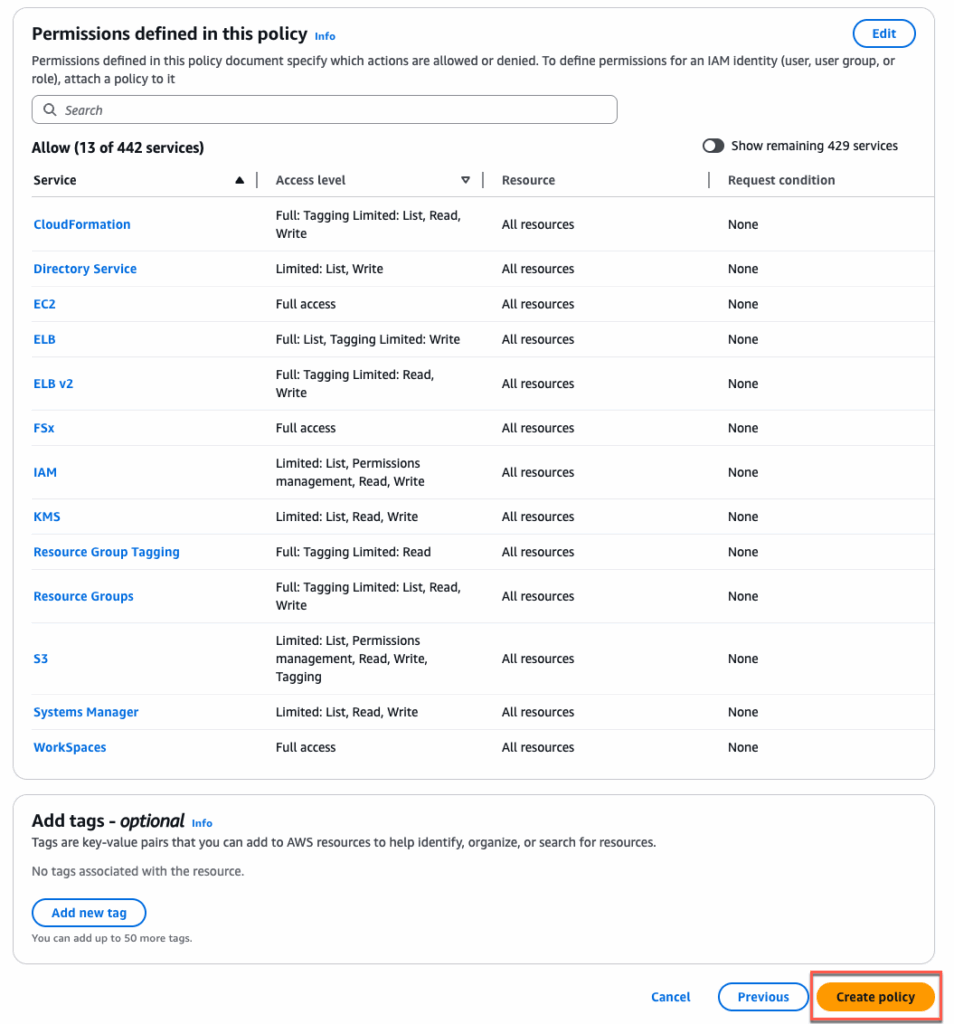
Task: Click the KMS service link
Action: pyautogui.click(x=47, y=517)
